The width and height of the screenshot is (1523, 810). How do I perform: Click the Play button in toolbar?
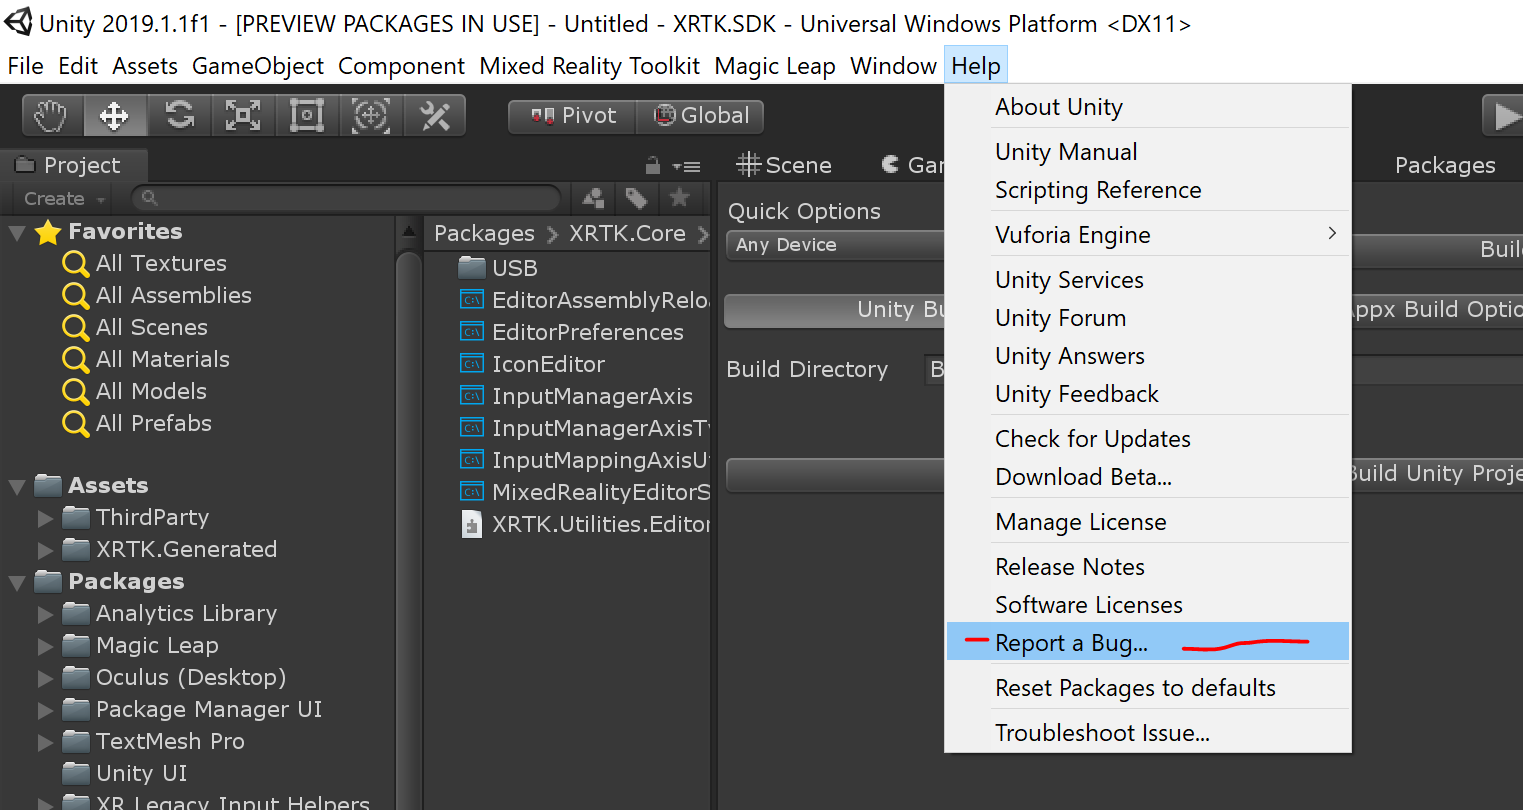point(1503,116)
